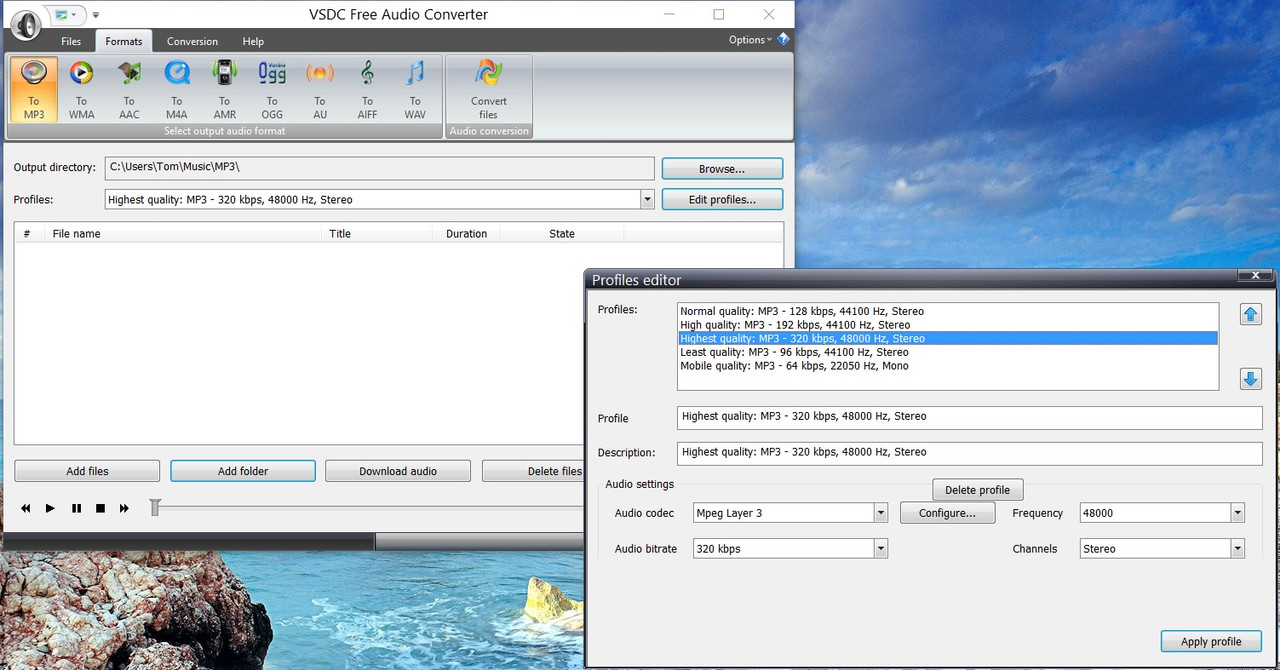Viewport: 1280px width, 670px height.
Task: Click the Profile name input field
Action: [x=969, y=417]
